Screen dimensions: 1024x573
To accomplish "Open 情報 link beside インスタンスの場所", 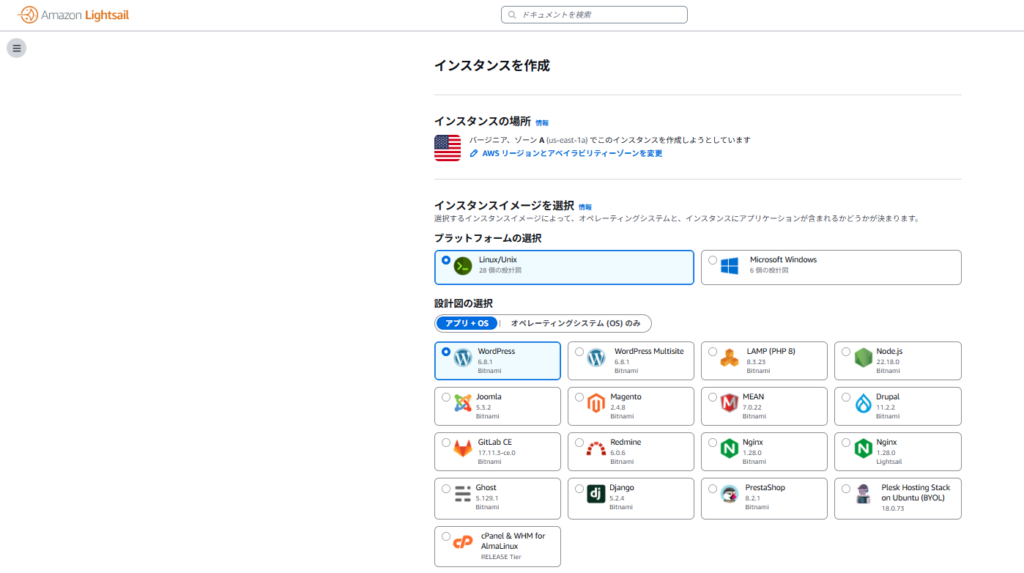I will click(542, 122).
